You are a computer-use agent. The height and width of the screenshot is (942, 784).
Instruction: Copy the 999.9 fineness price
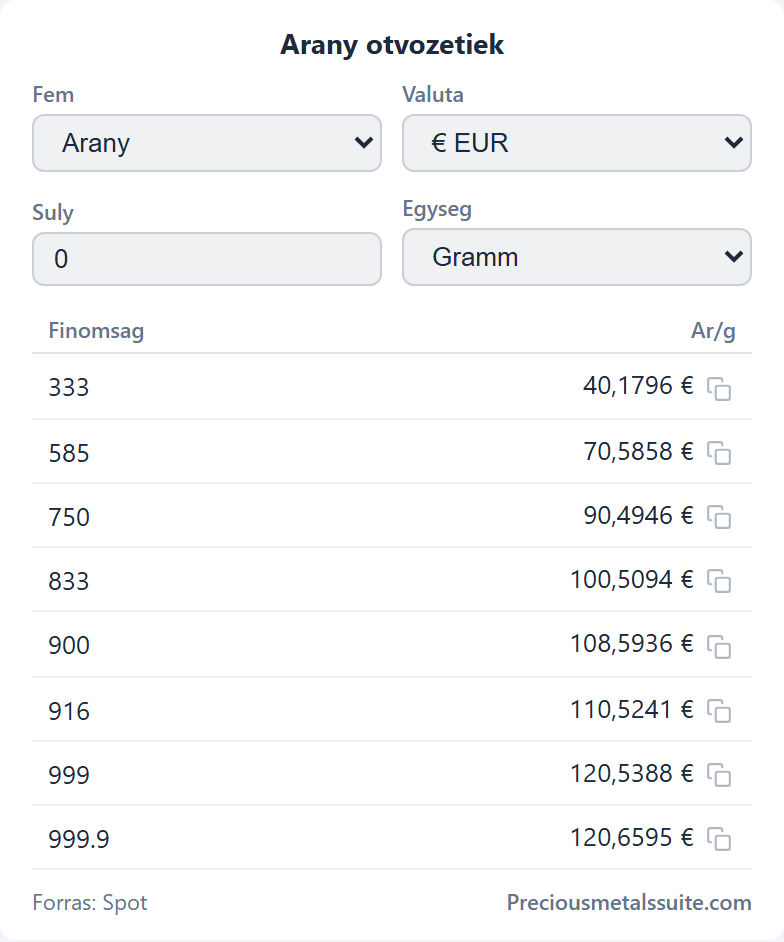tap(719, 839)
